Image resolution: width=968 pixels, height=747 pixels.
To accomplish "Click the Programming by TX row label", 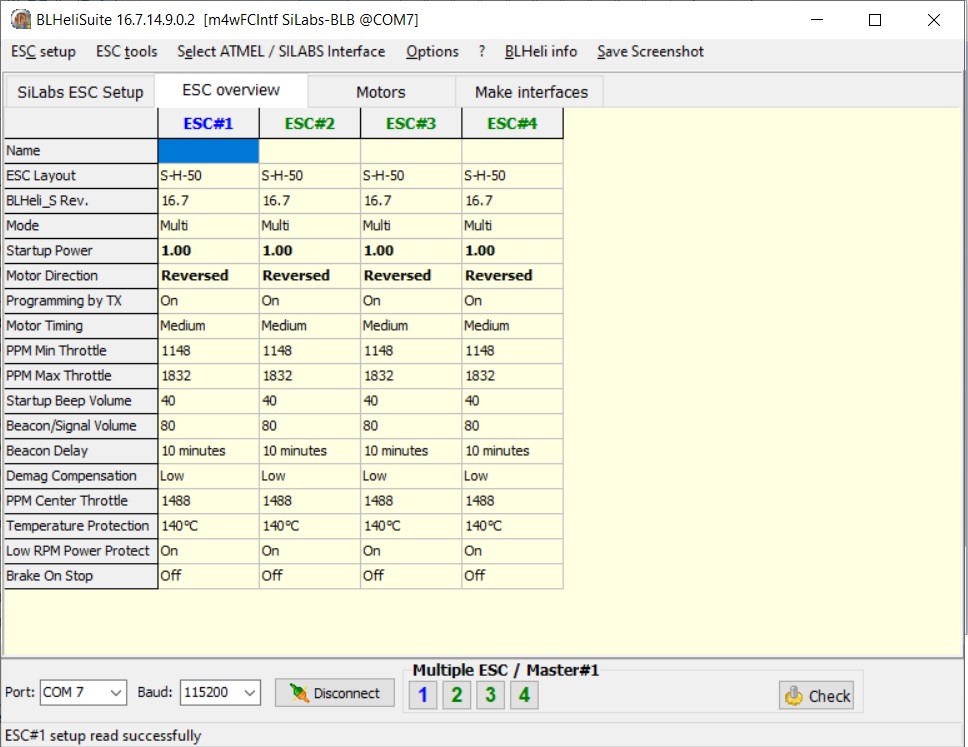I will coord(81,301).
